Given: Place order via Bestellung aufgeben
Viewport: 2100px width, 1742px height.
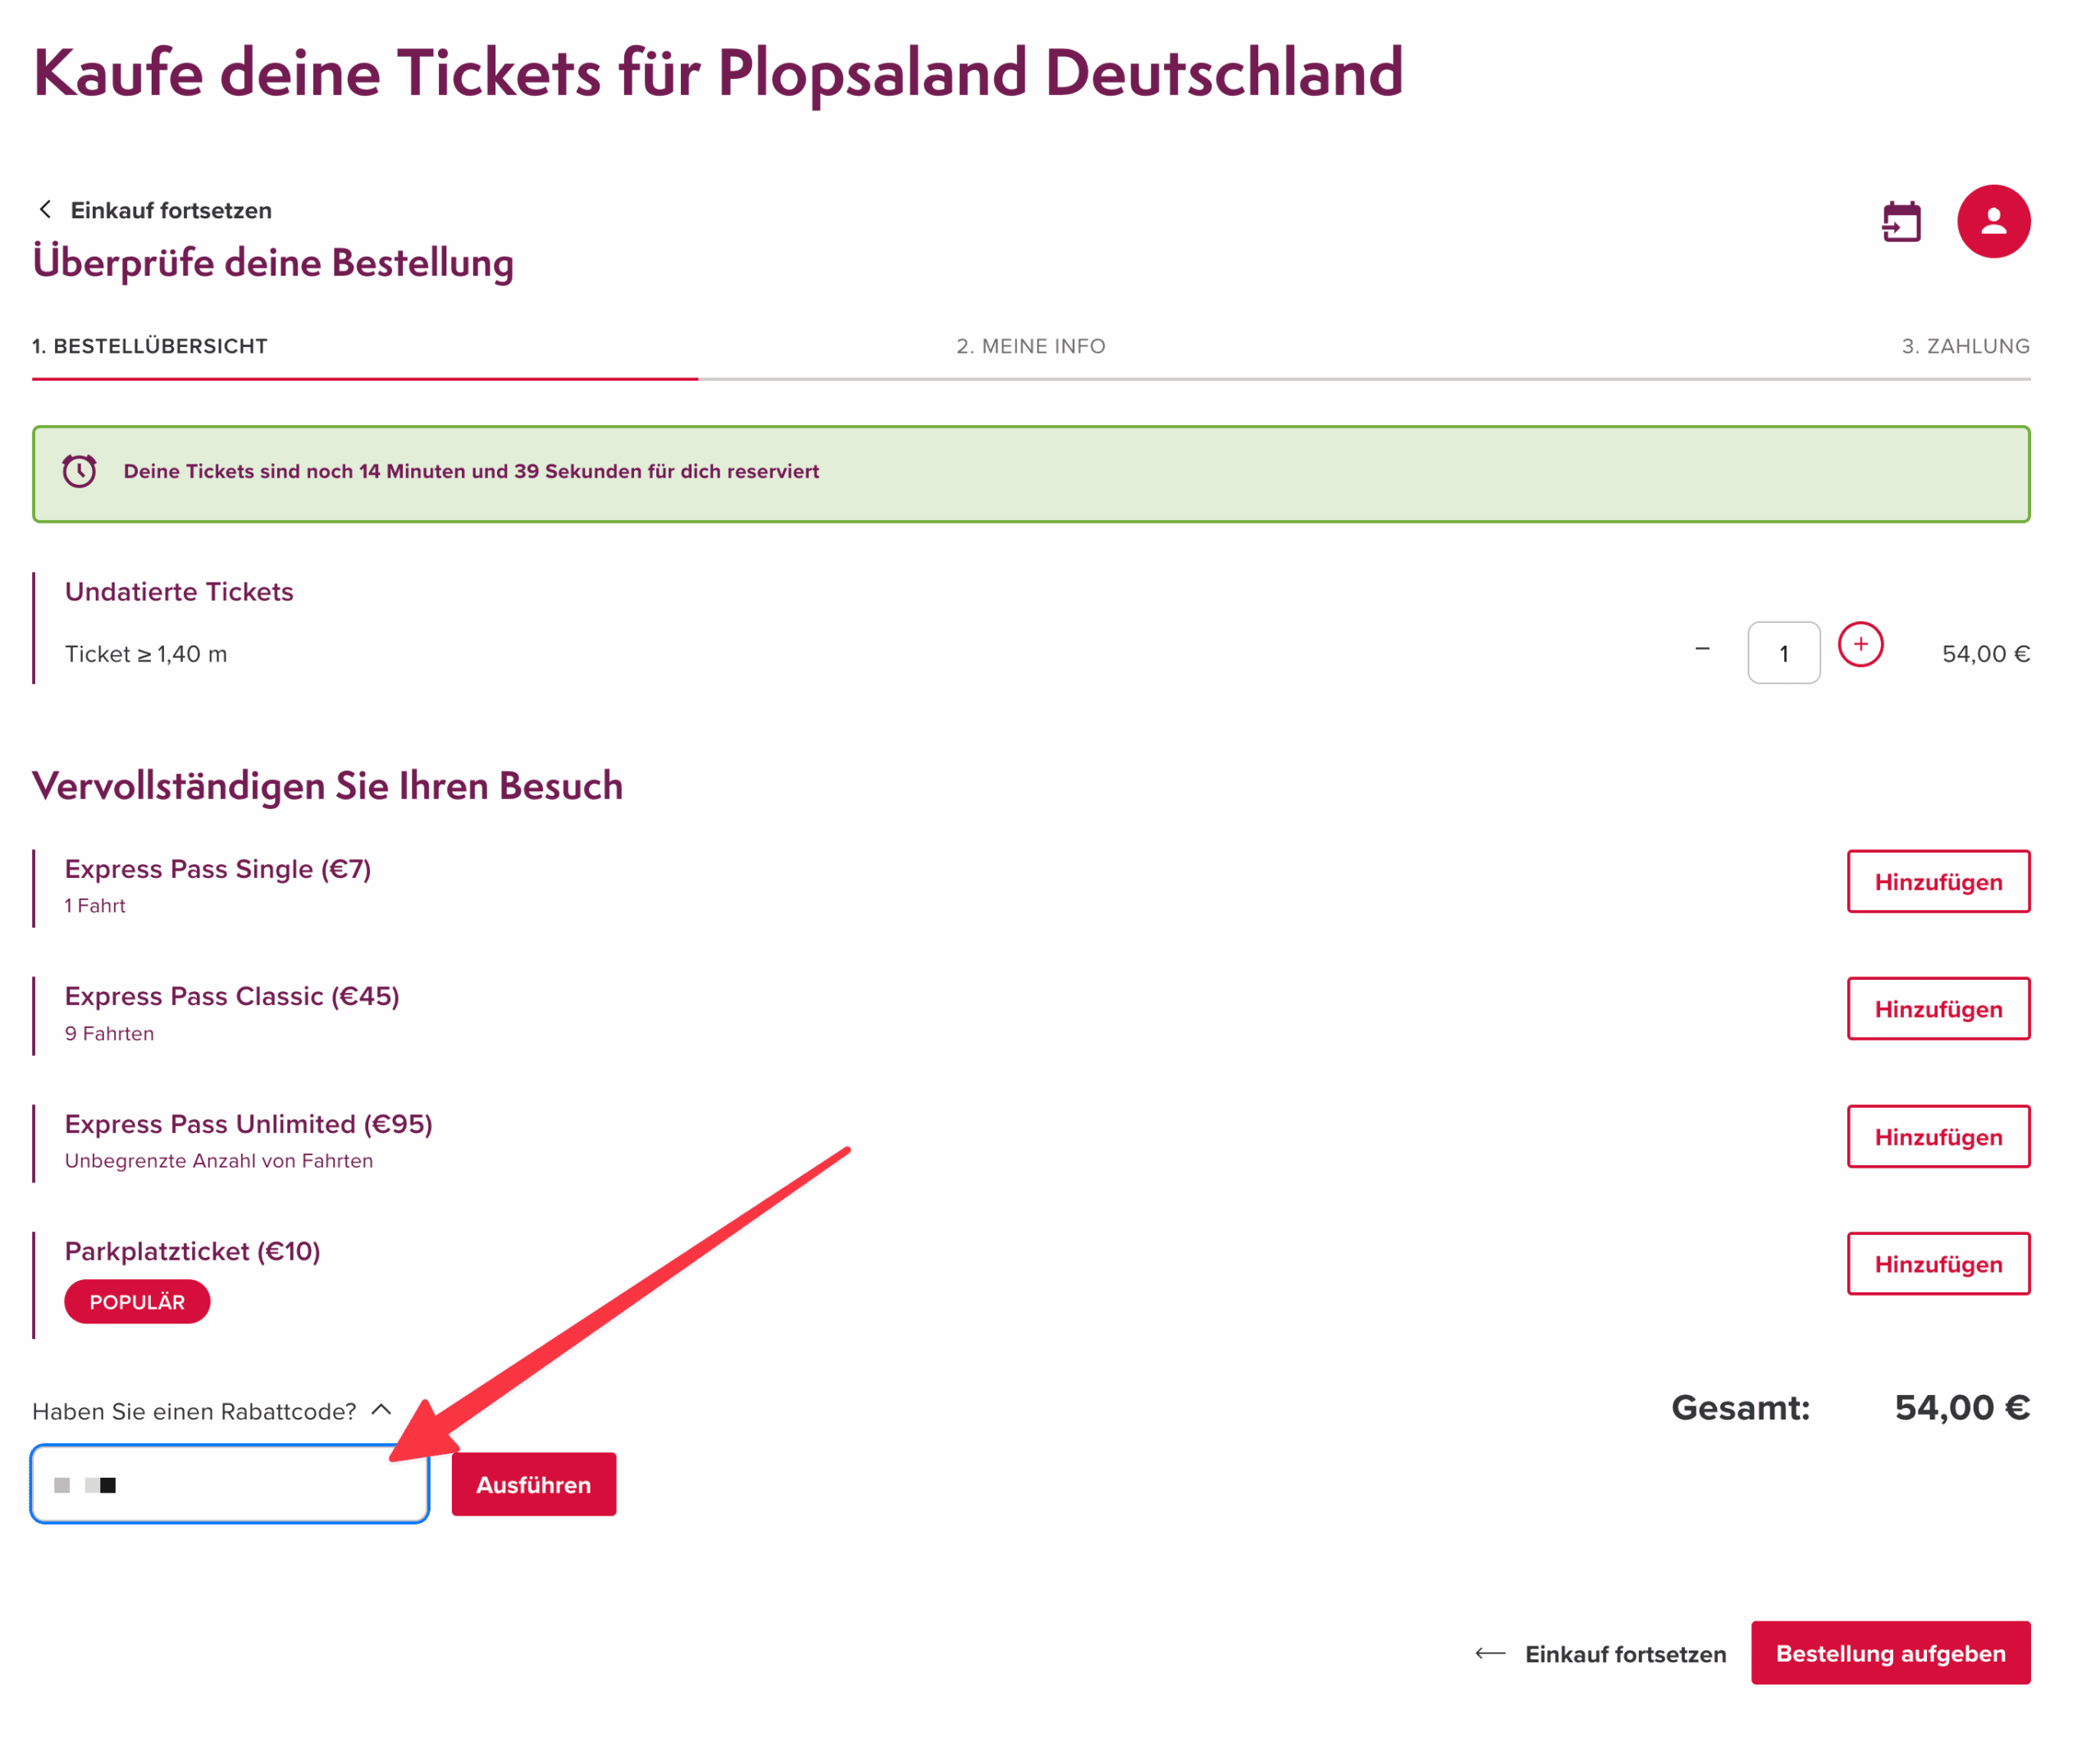Looking at the screenshot, I should click(1890, 1654).
